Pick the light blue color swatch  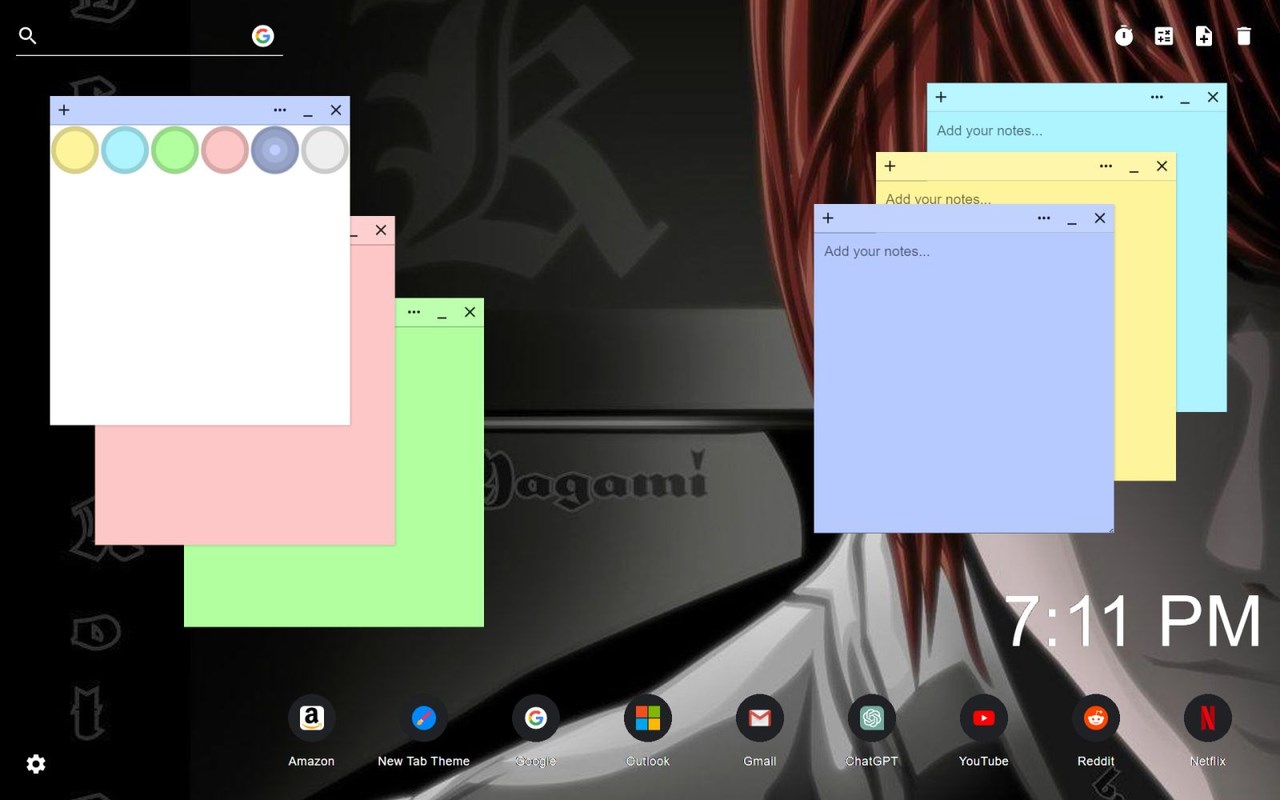125,150
